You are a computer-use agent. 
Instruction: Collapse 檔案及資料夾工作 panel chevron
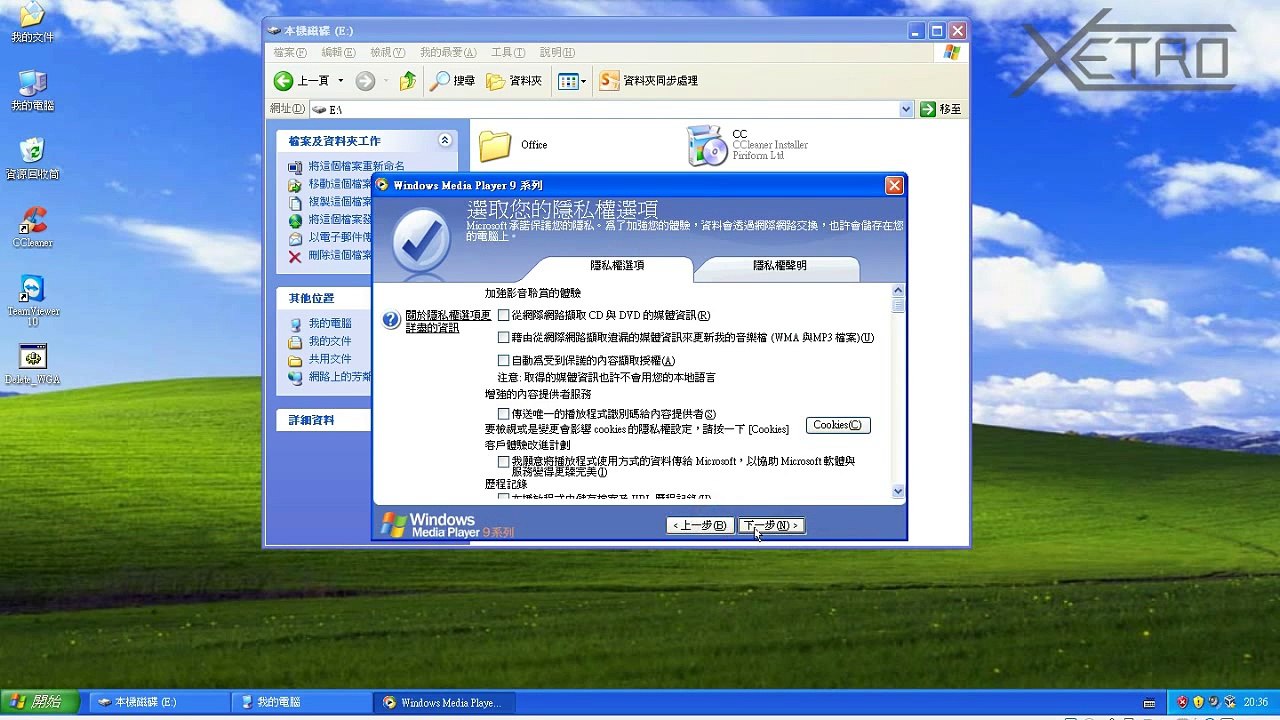click(445, 141)
